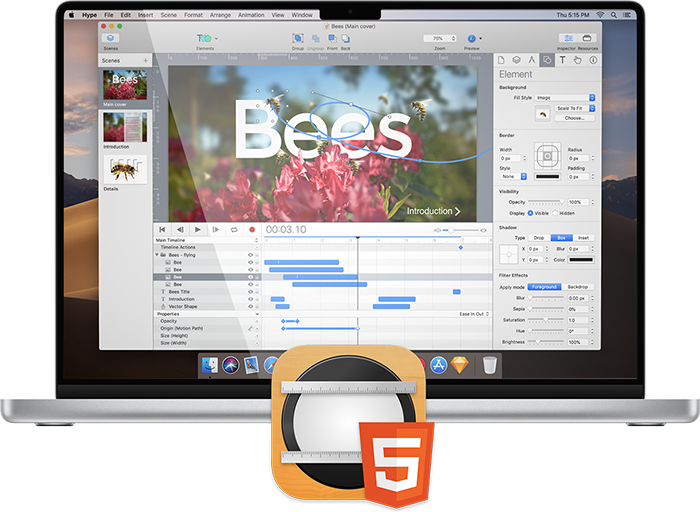
Task: Step forward one frame
Action: 216,229
